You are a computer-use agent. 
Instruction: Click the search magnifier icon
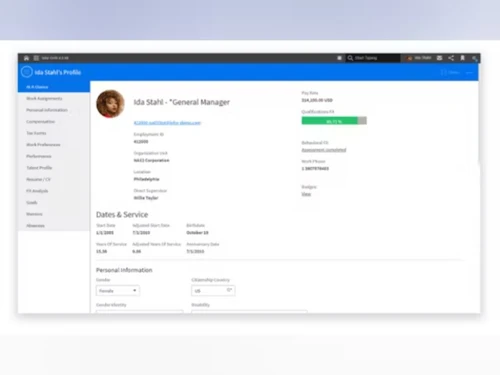pos(350,58)
